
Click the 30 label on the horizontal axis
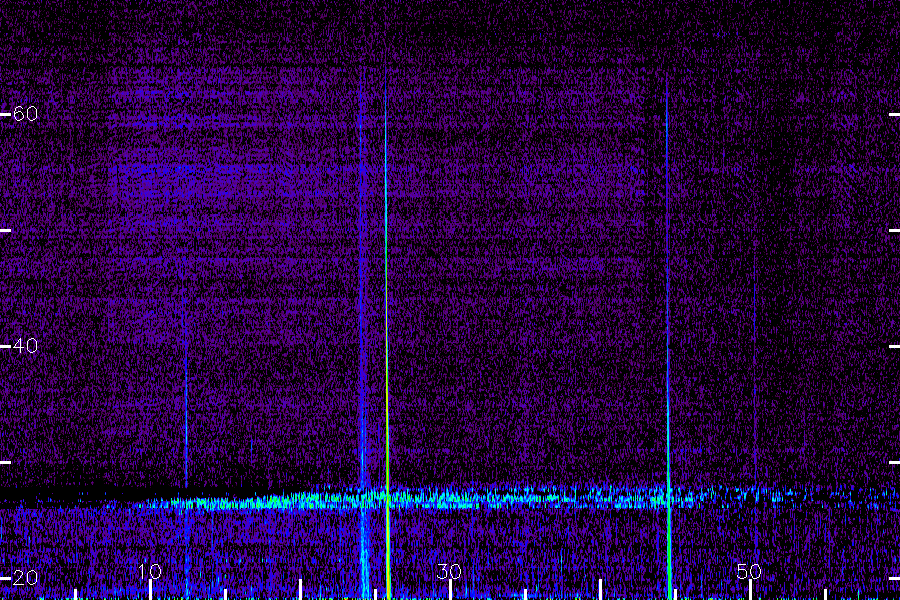(x=449, y=571)
